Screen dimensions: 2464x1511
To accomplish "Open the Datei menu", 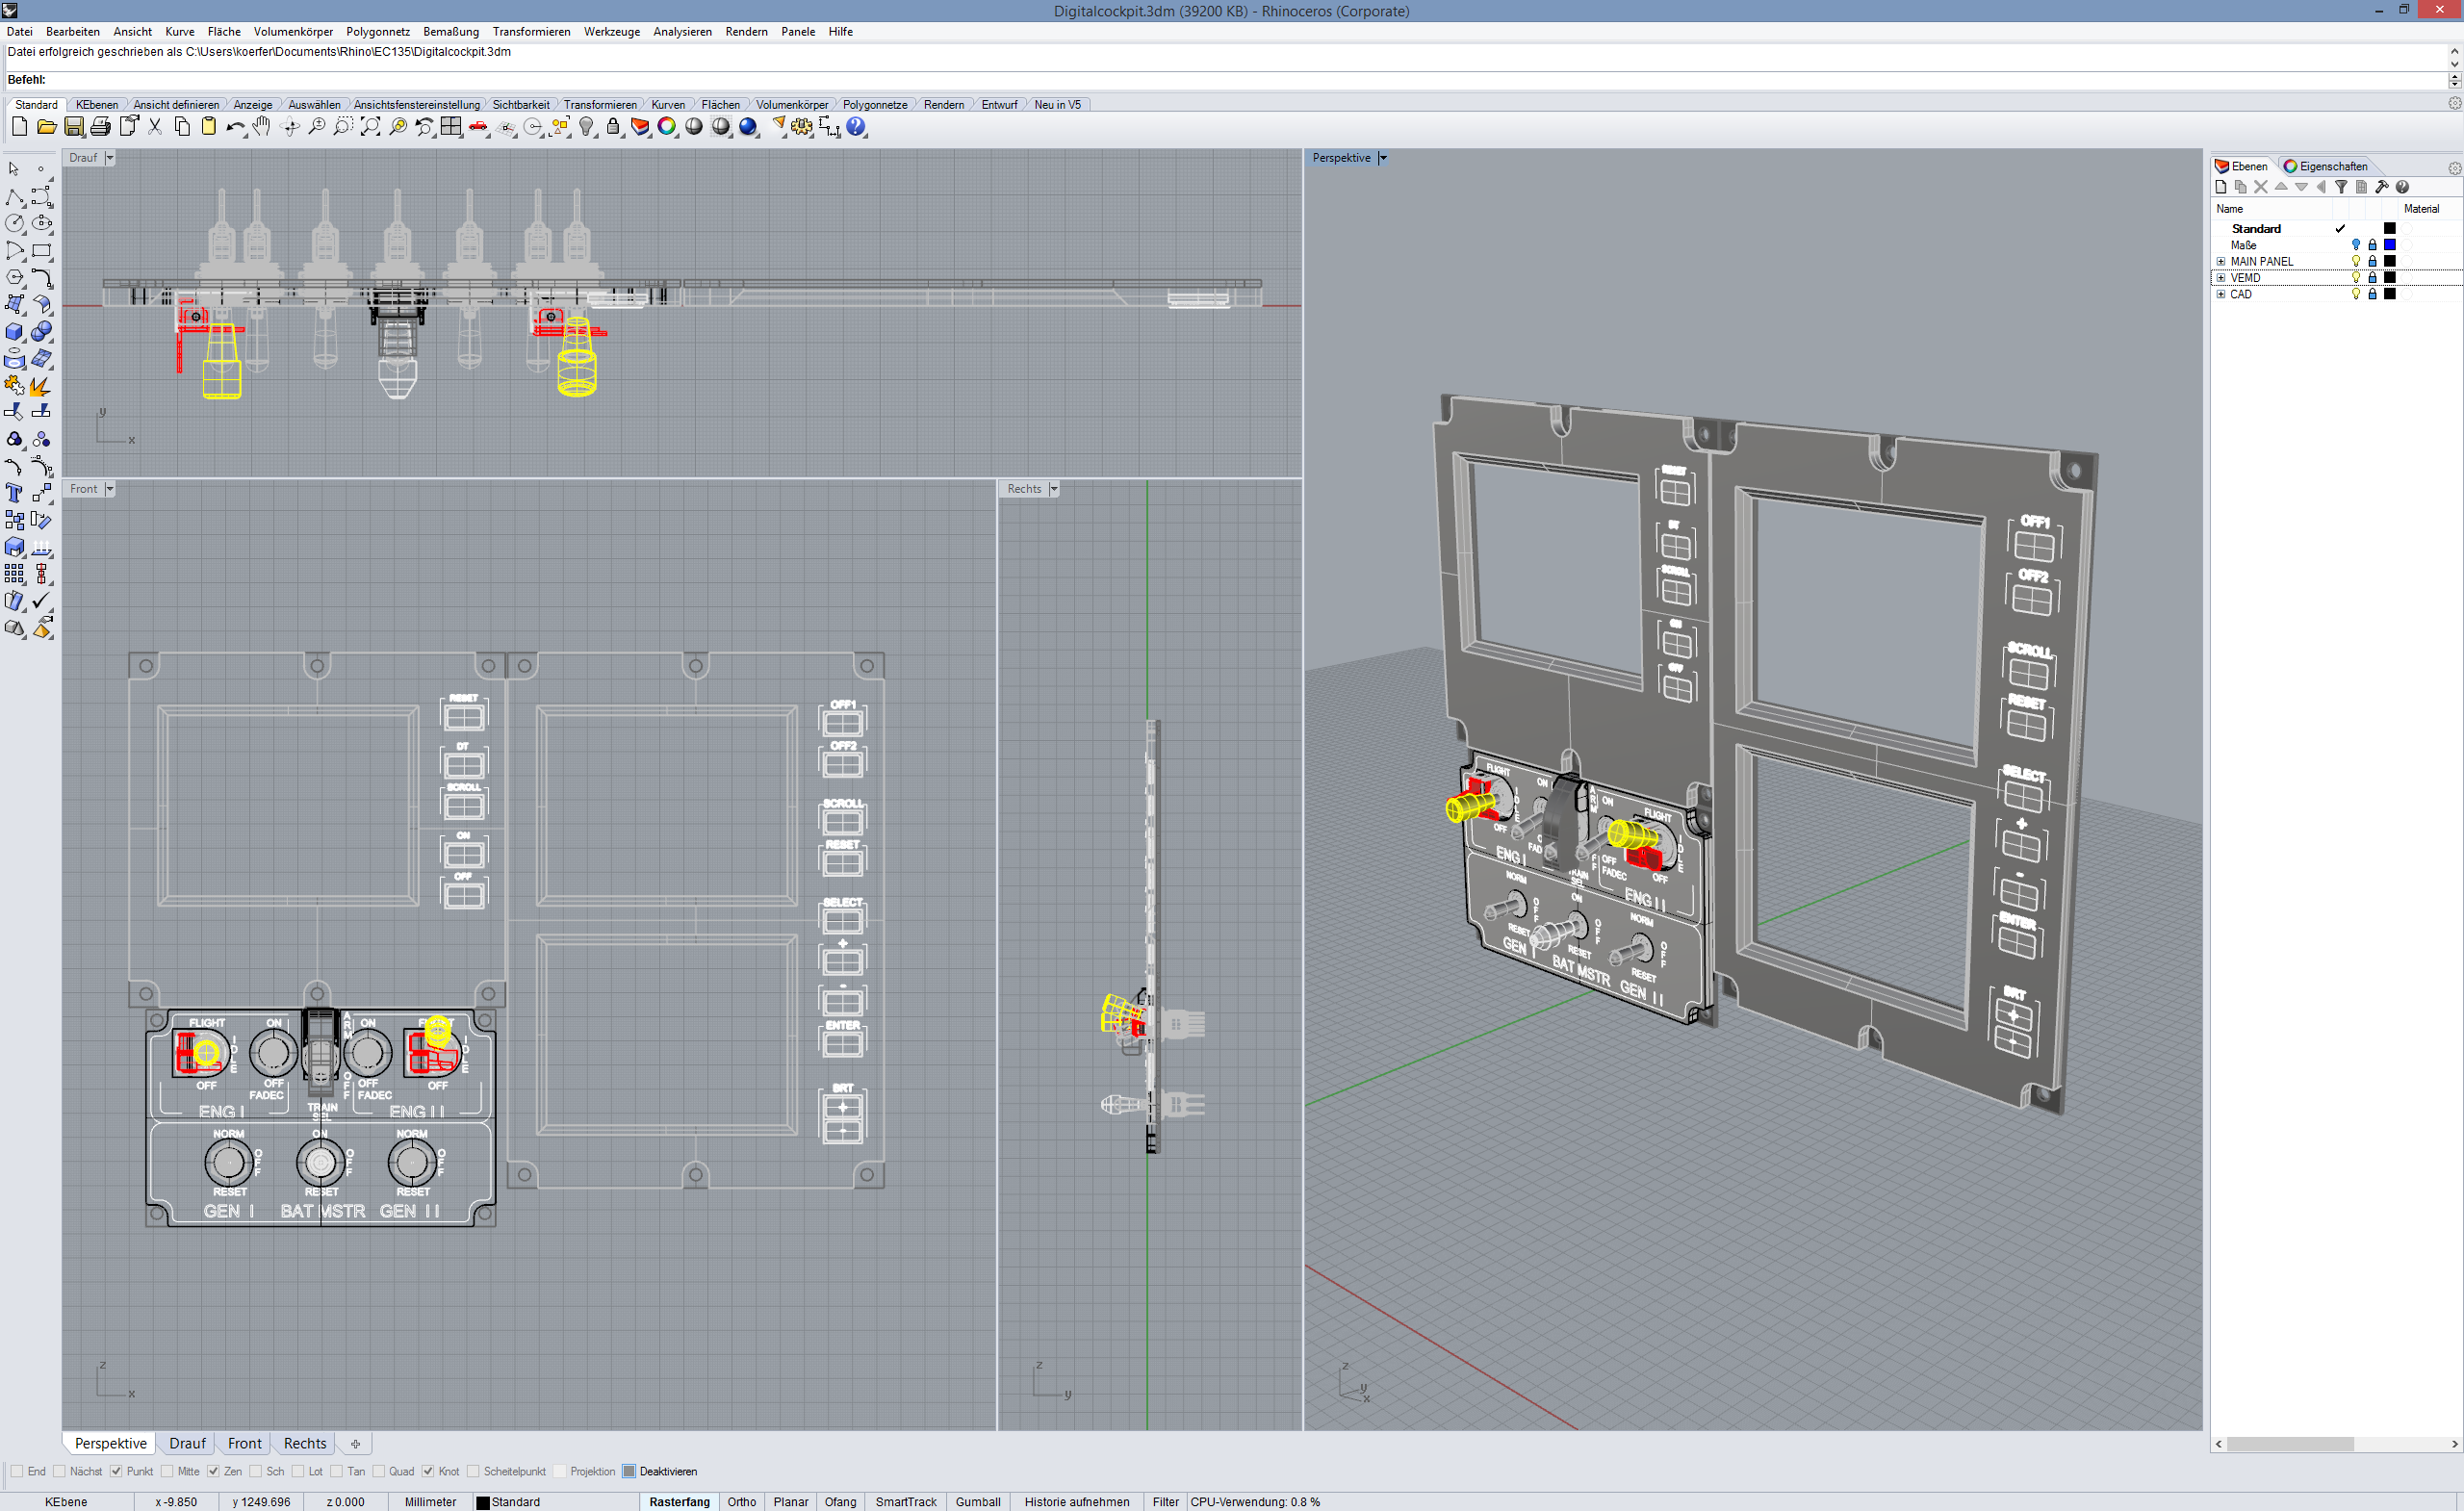I will point(20,32).
